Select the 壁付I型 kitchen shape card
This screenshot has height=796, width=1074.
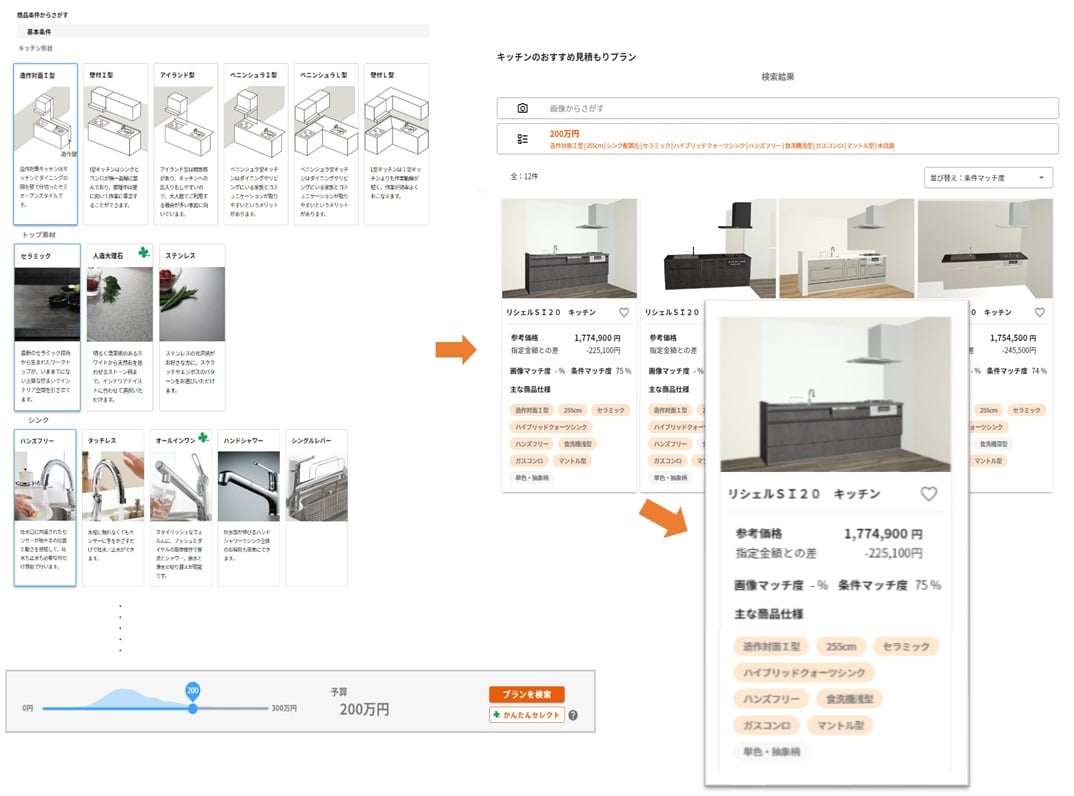(116, 144)
